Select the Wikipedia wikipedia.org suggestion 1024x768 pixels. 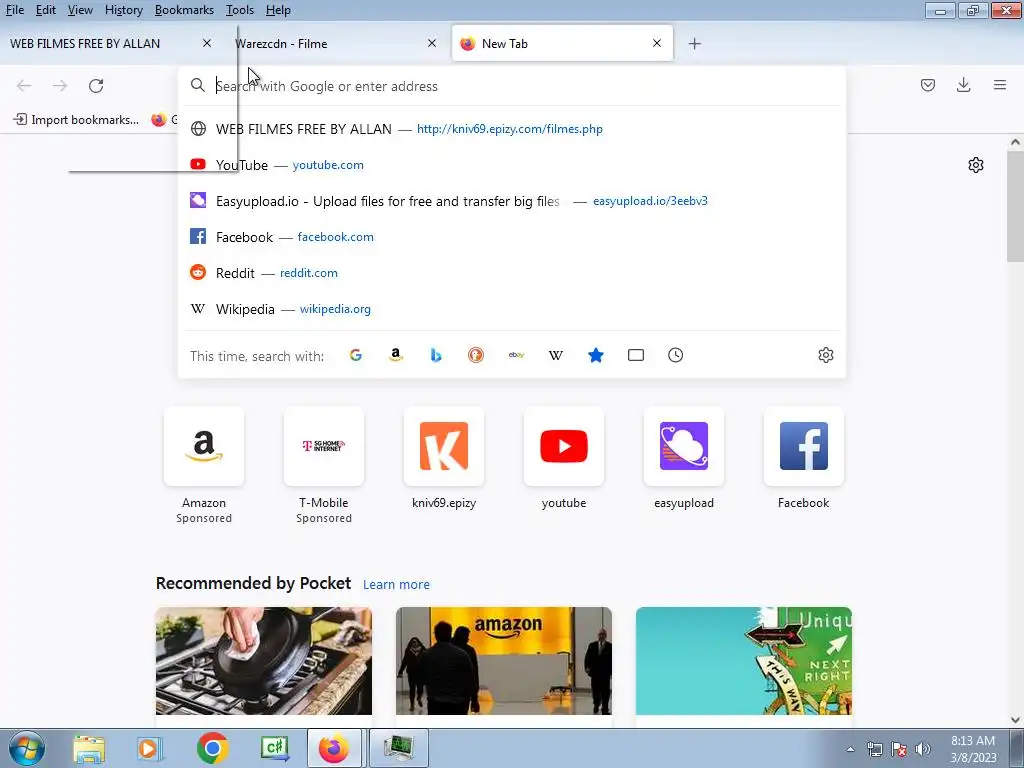[512, 309]
